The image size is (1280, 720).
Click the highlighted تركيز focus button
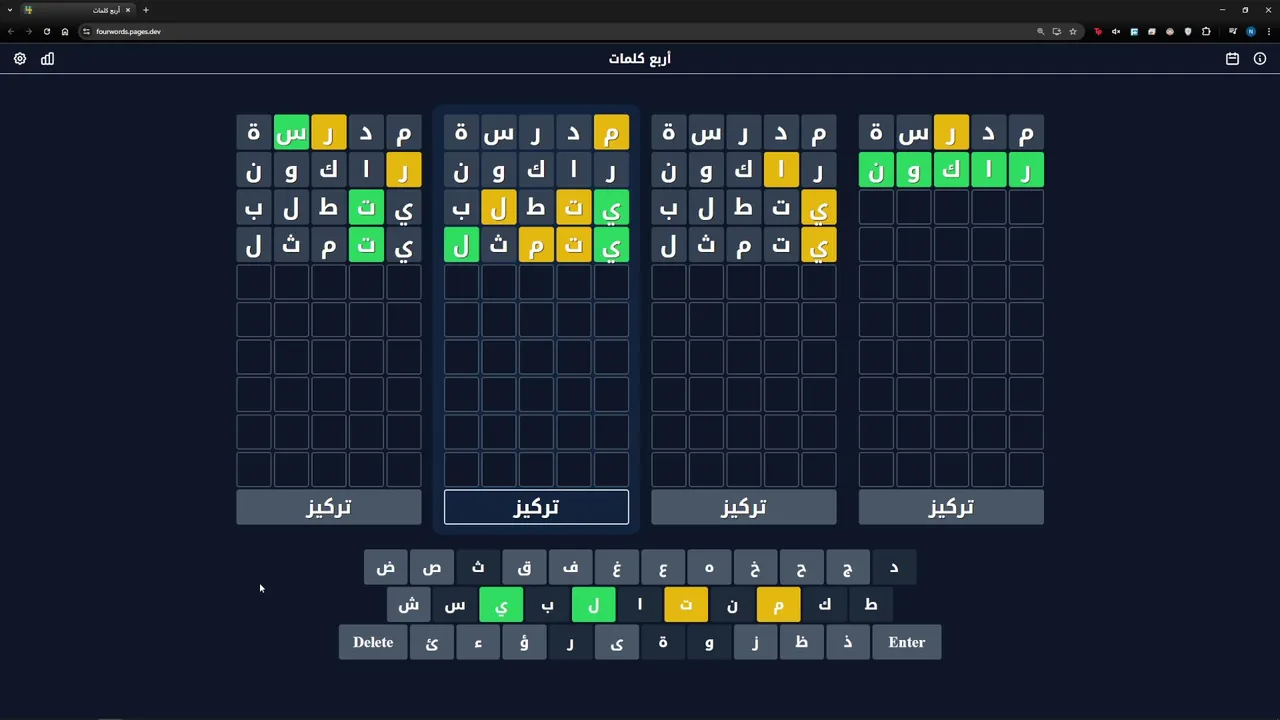536,507
